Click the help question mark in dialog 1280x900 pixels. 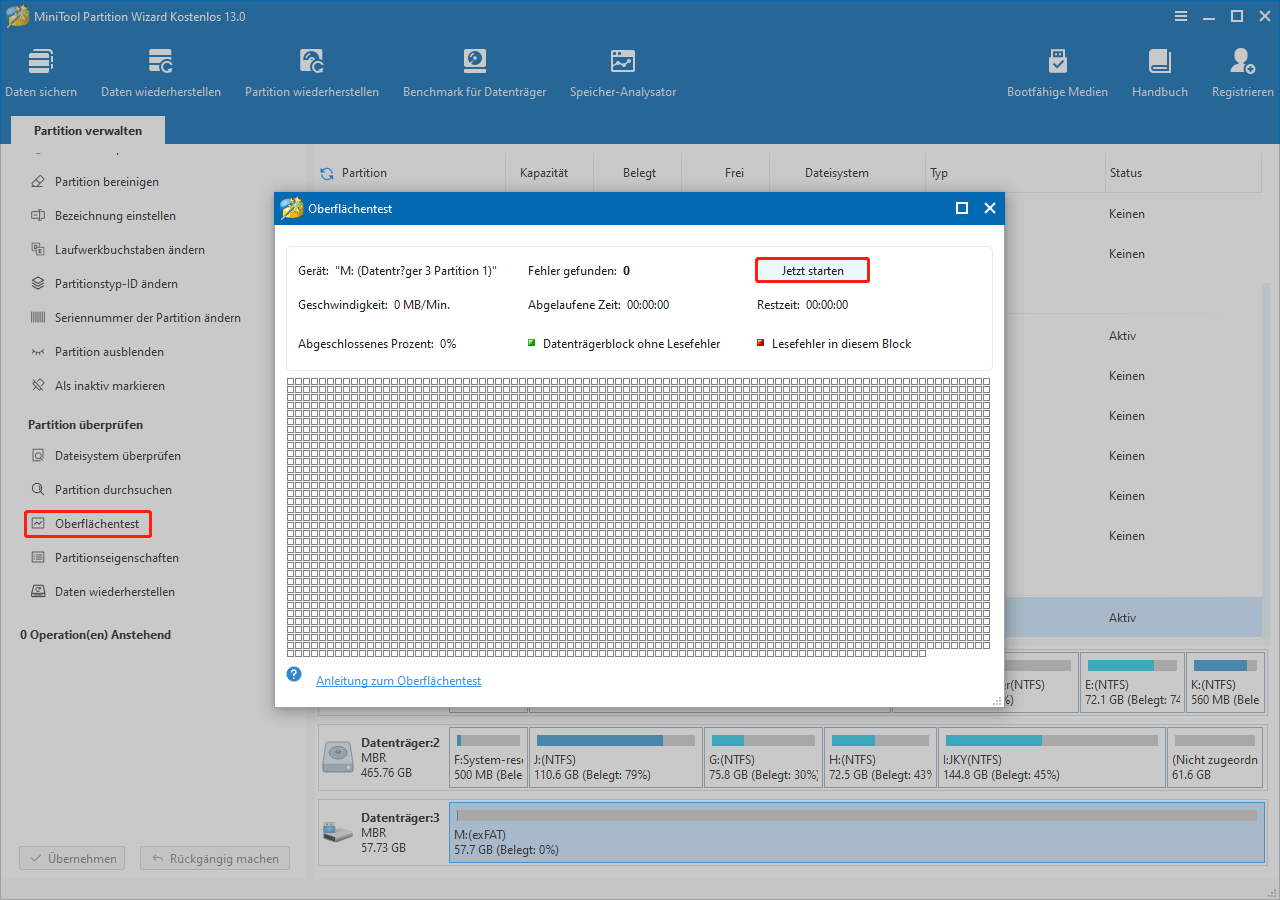(x=293, y=674)
